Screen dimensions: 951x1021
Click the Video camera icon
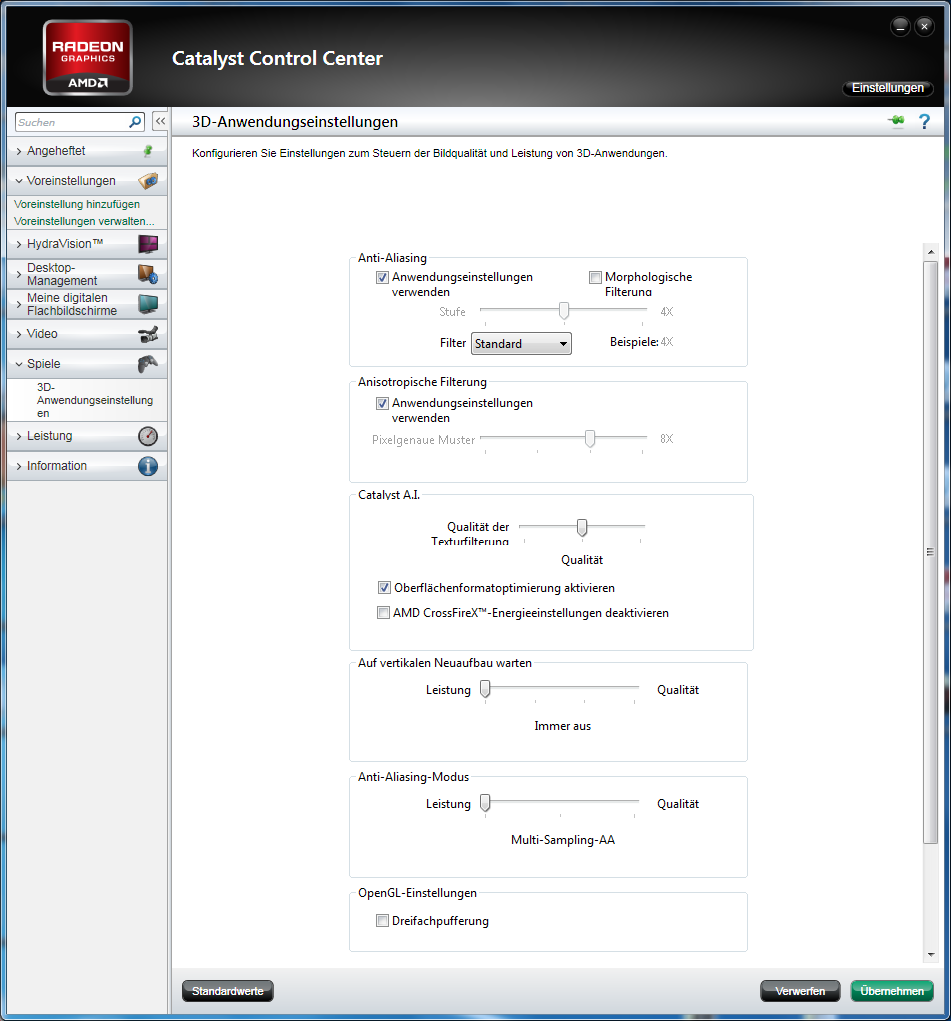pyautogui.click(x=148, y=334)
